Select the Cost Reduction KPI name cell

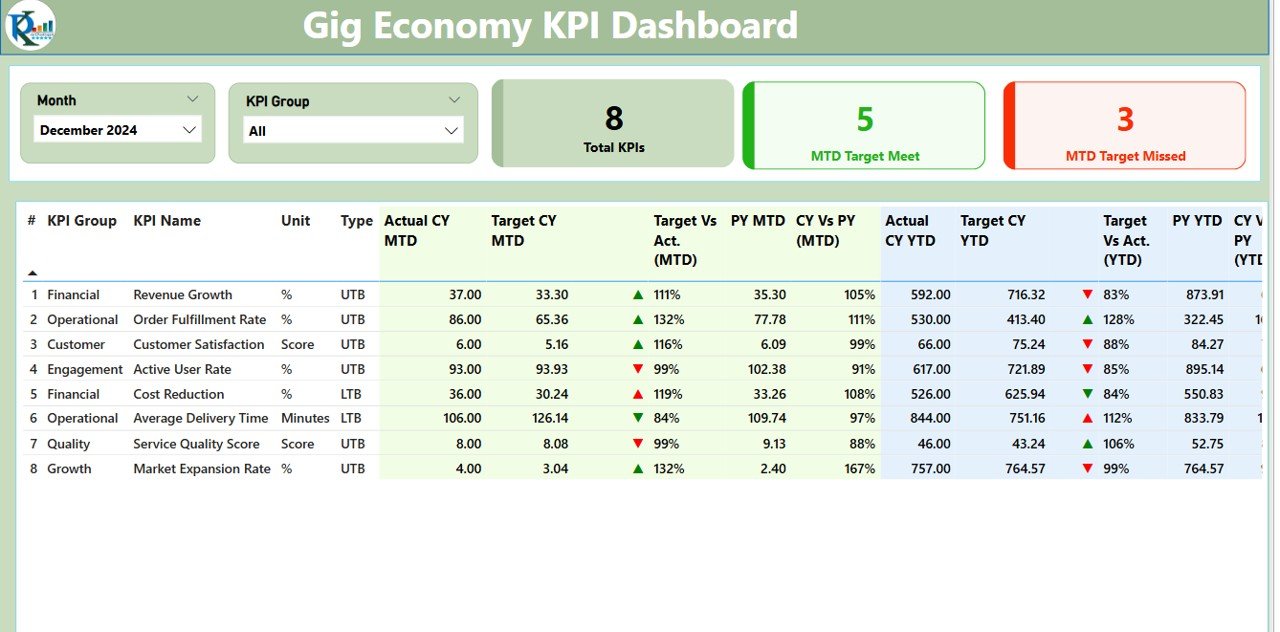click(179, 394)
